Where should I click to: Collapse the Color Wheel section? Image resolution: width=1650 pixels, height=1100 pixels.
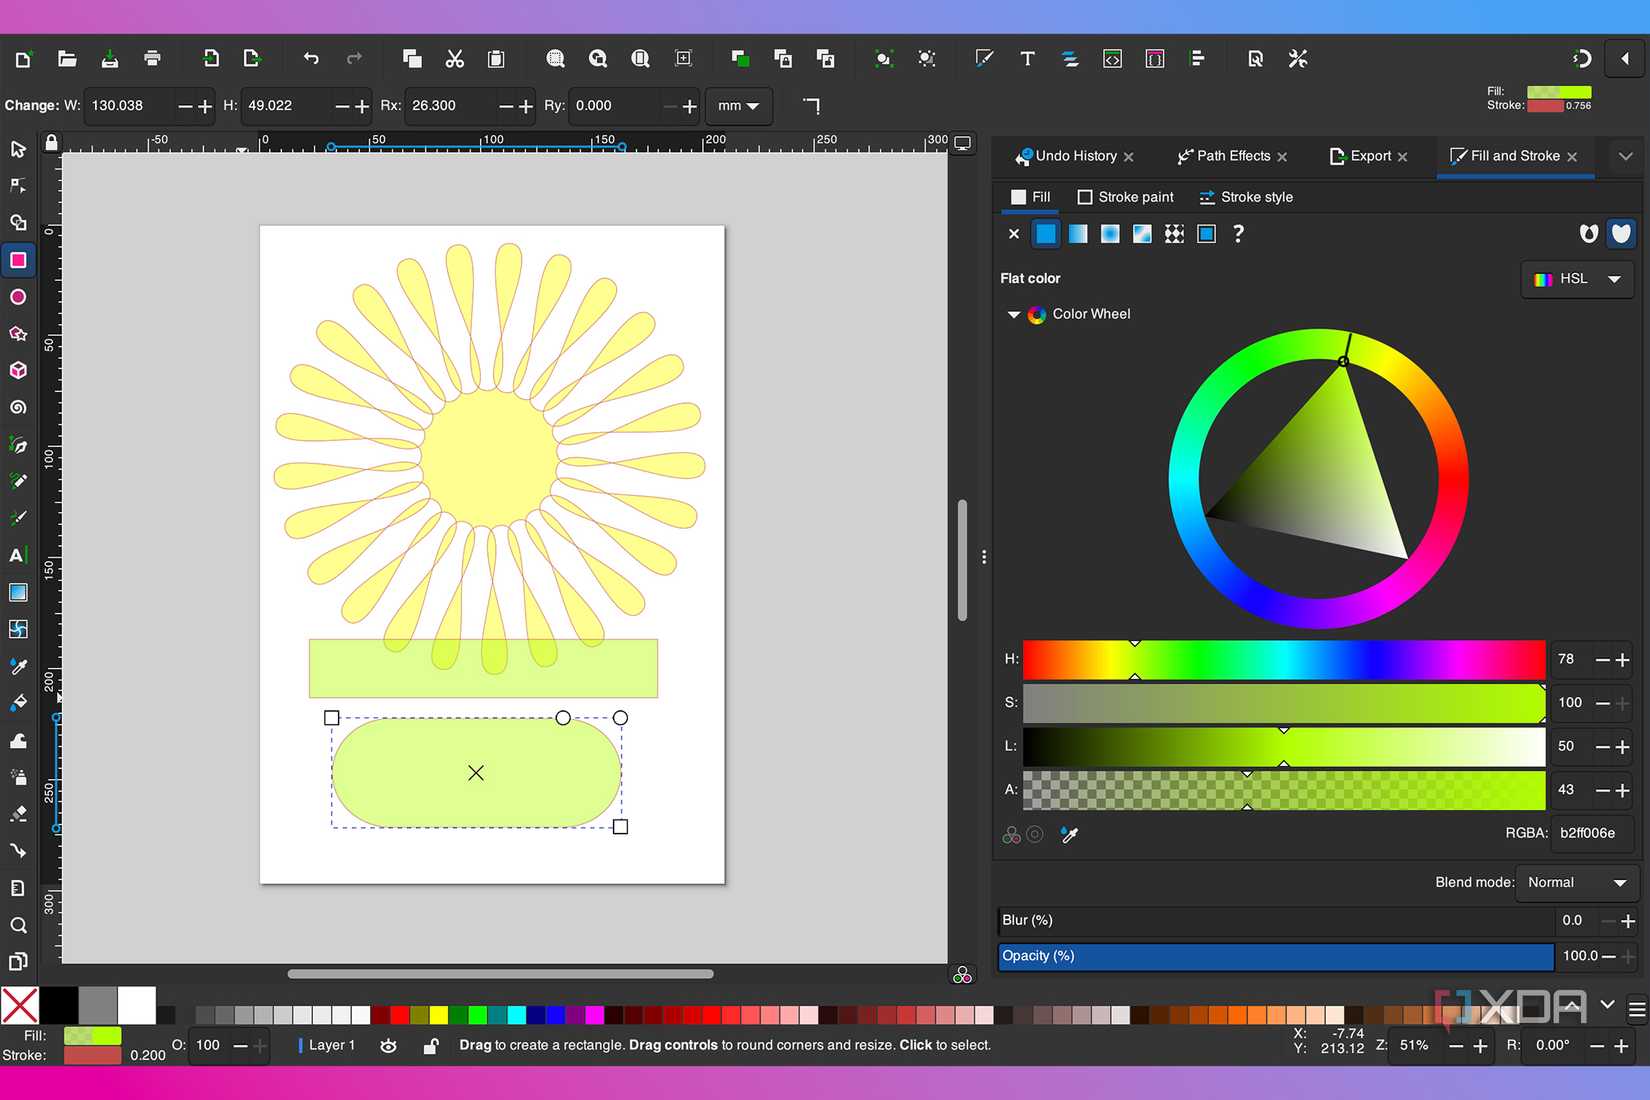pyautogui.click(x=1013, y=314)
